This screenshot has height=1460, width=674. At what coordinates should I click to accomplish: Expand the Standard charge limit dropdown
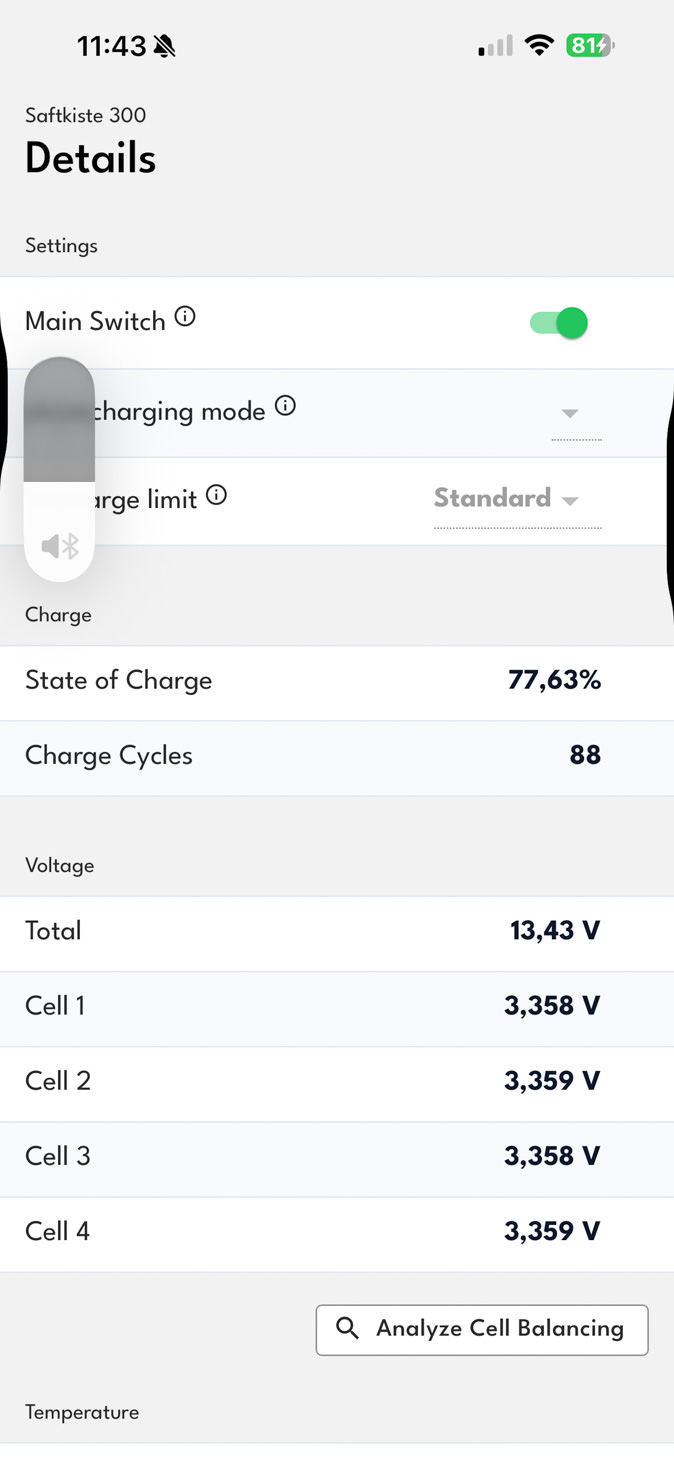point(516,499)
